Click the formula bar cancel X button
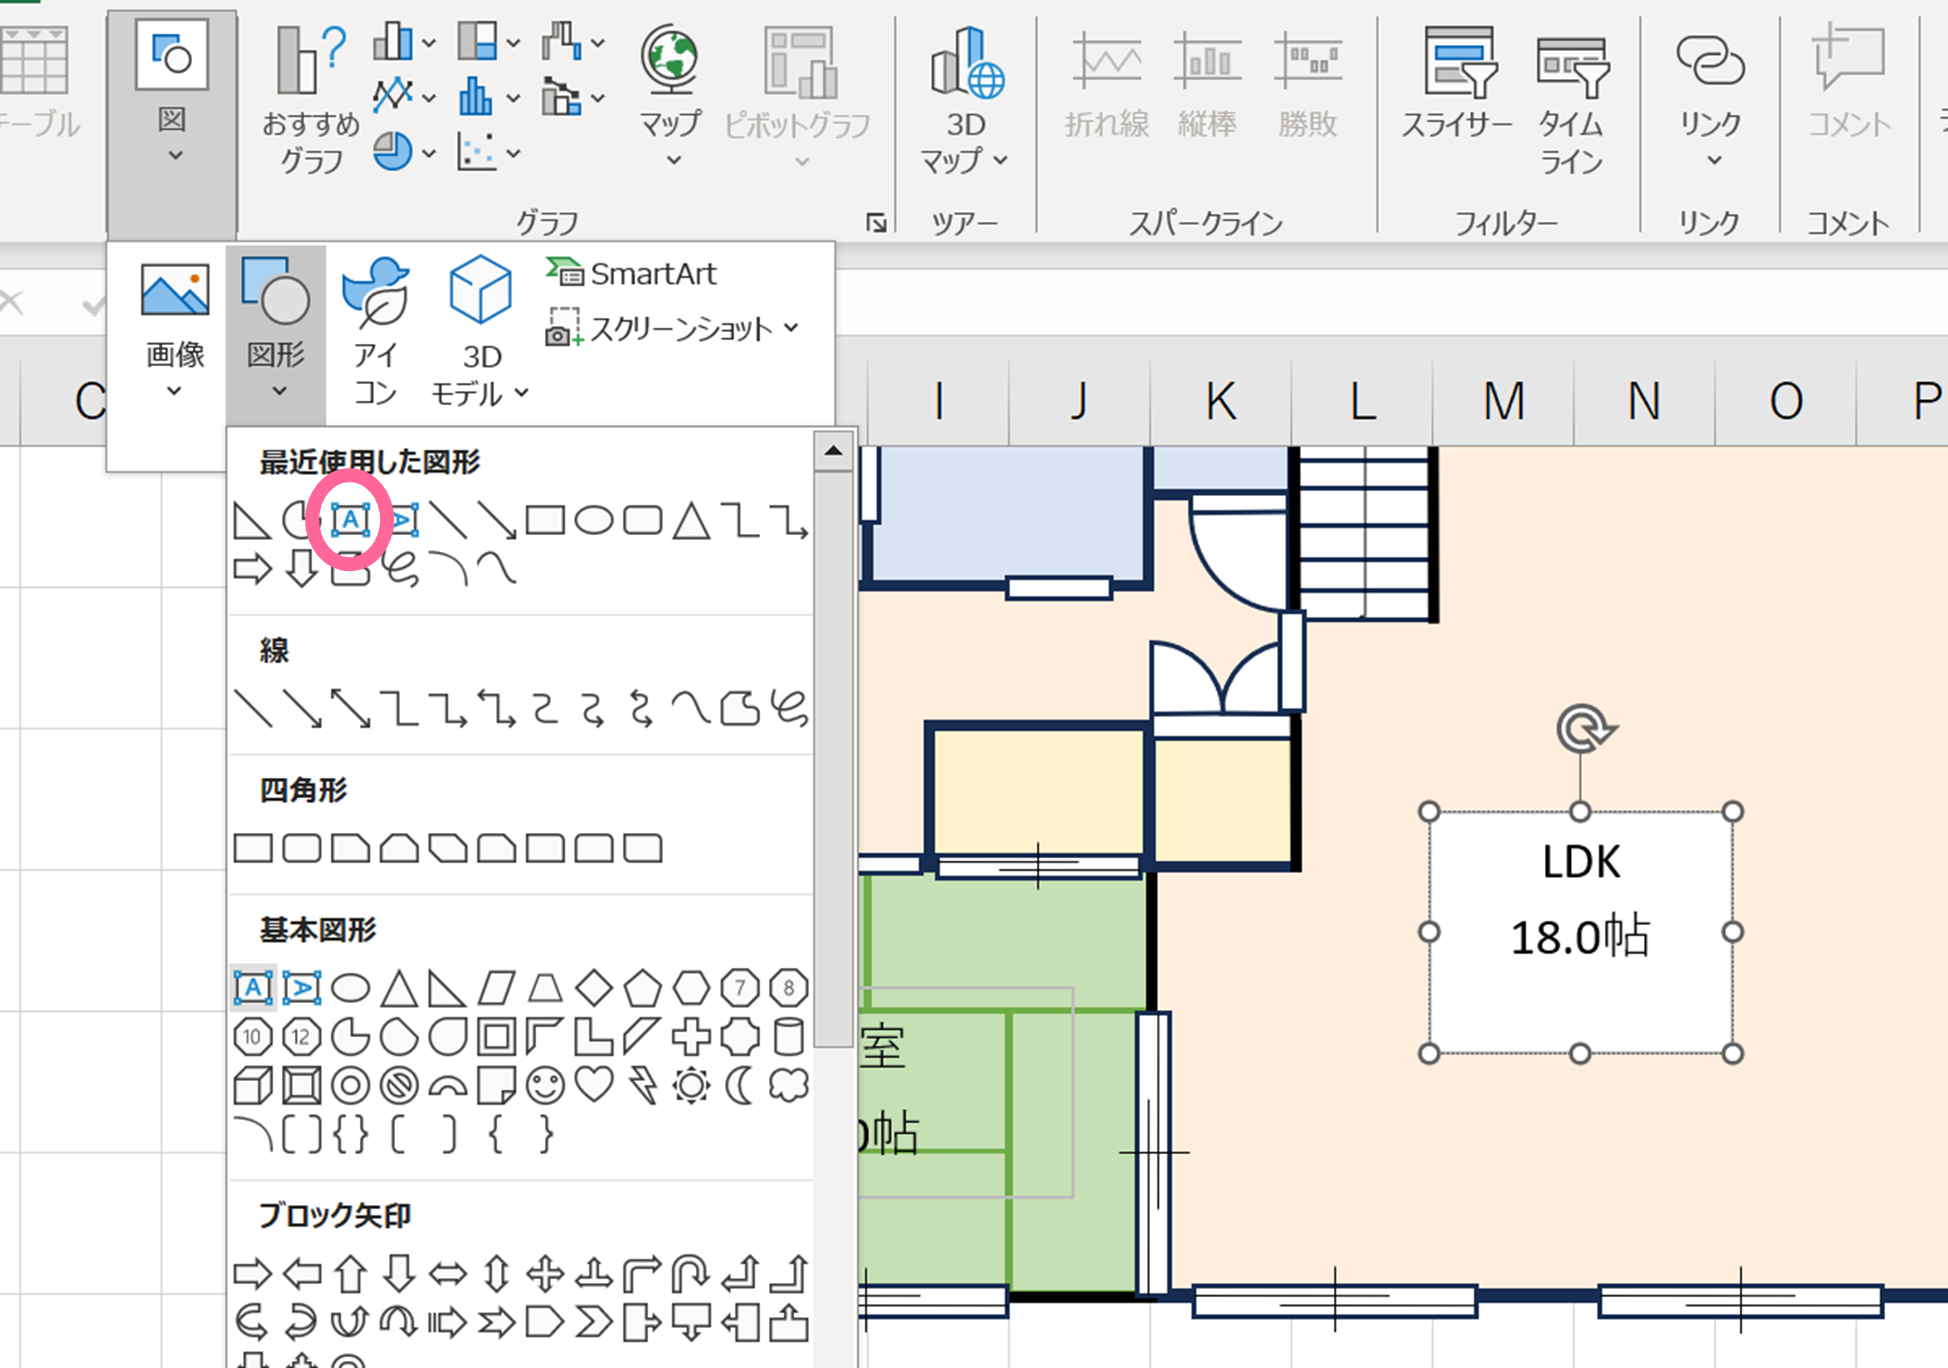Viewport: 1948px width, 1368px height. [x=12, y=302]
